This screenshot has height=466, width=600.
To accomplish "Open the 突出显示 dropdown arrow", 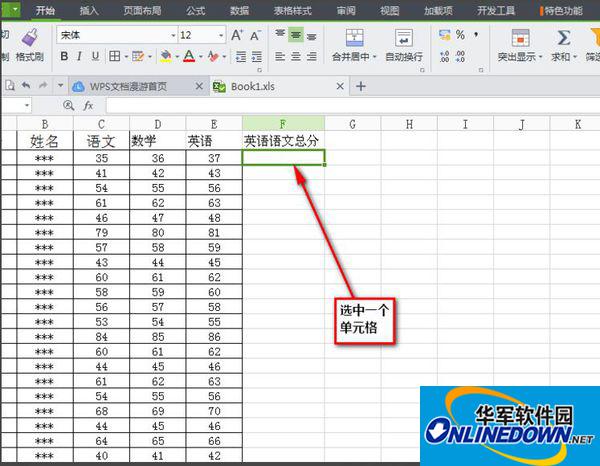I will 540,57.
